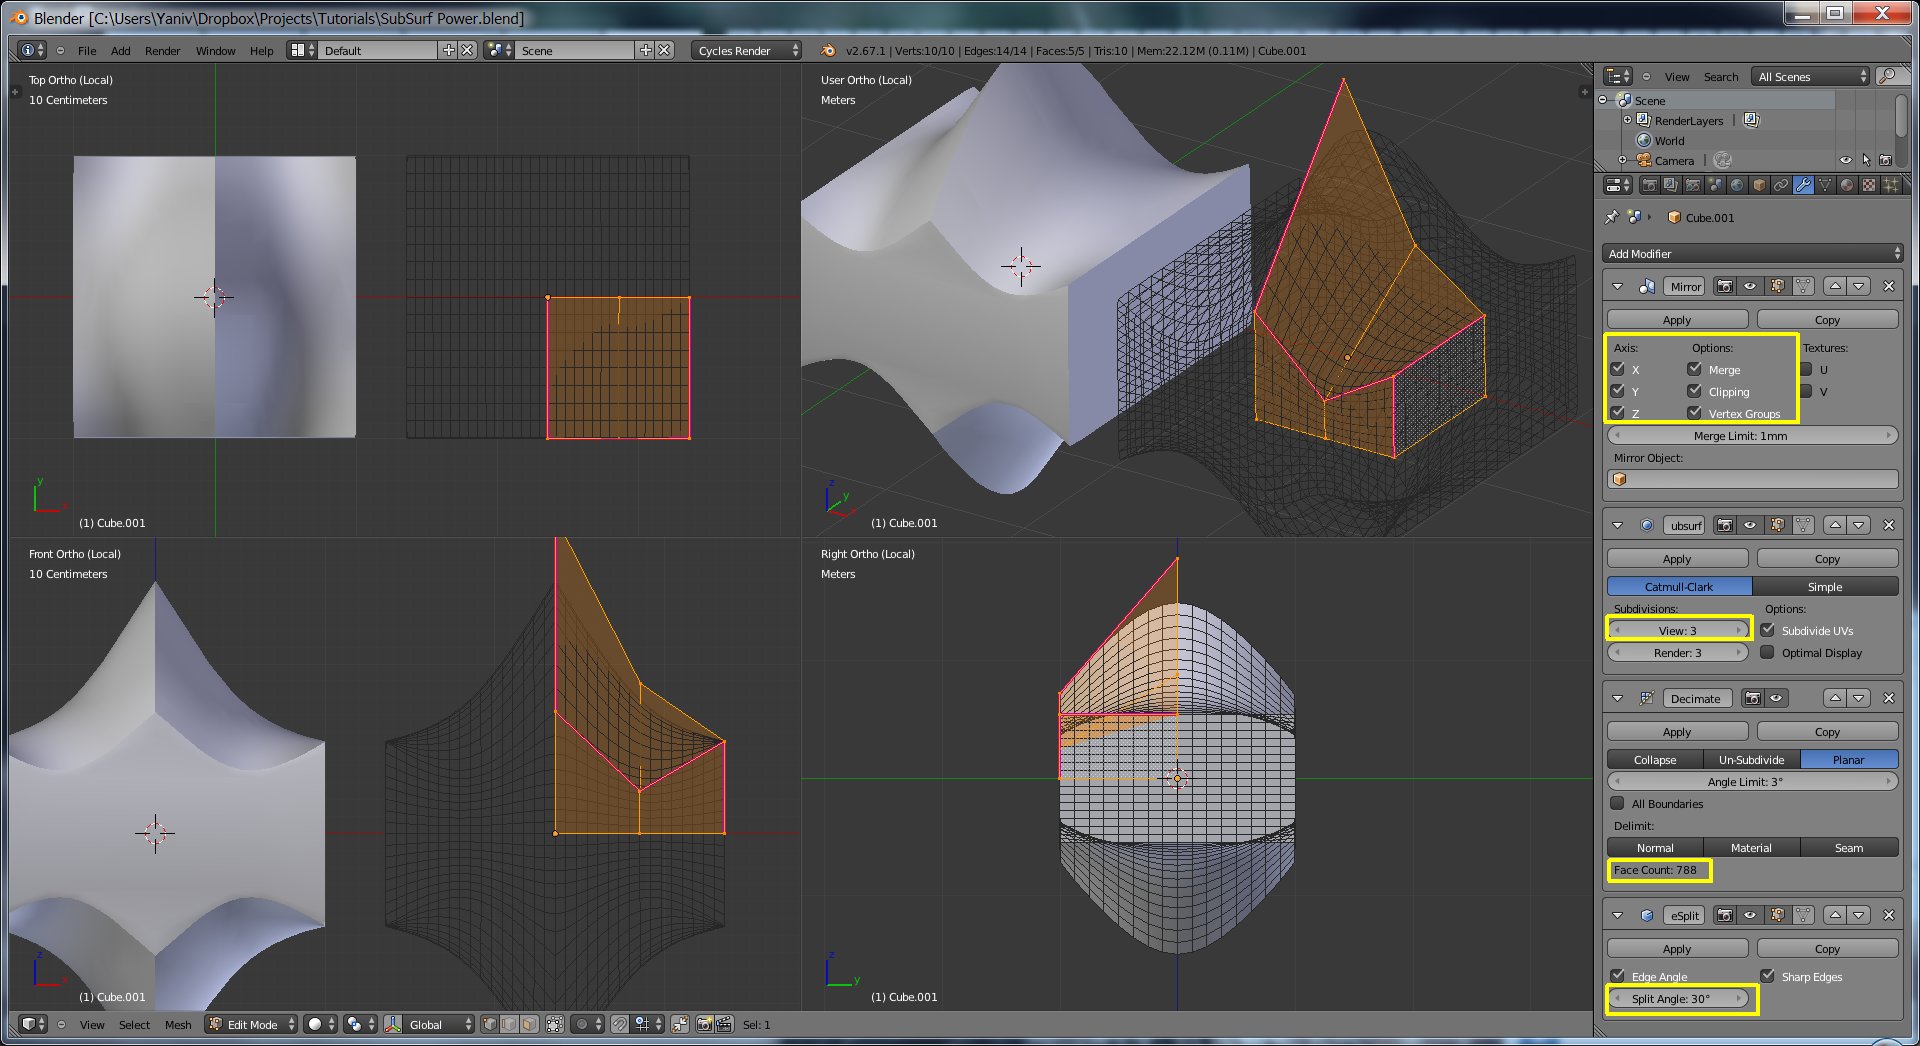Open the Object Data properties tab (triangle icon)
This screenshot has width=1920, height=1046.
pyautogui.click(x=1825, y=185)
